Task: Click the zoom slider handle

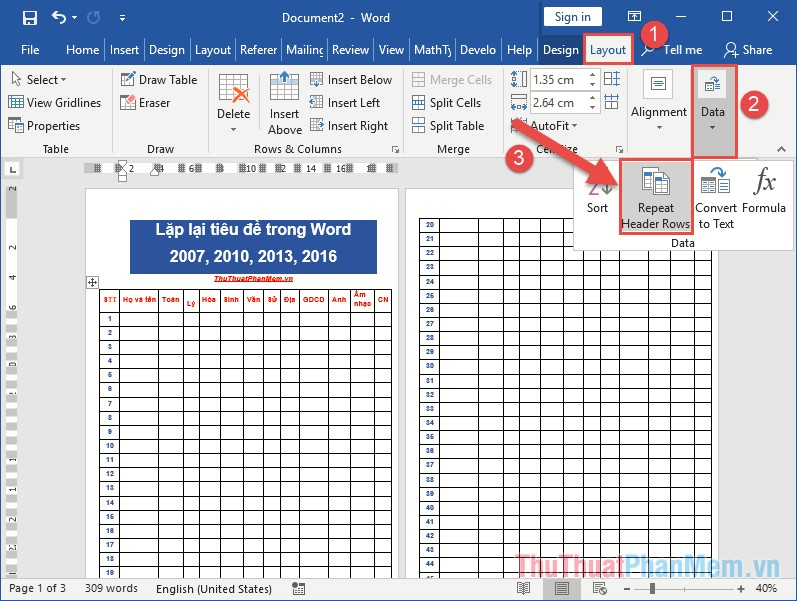Action: pos(652,589)
